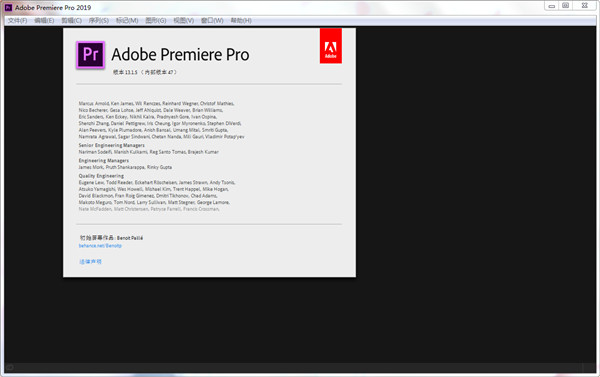Click the 'Adobe Premiere Pro' heading text
Image resolution: width=600 pixels, height=377 pixels.
pos(180,55)
